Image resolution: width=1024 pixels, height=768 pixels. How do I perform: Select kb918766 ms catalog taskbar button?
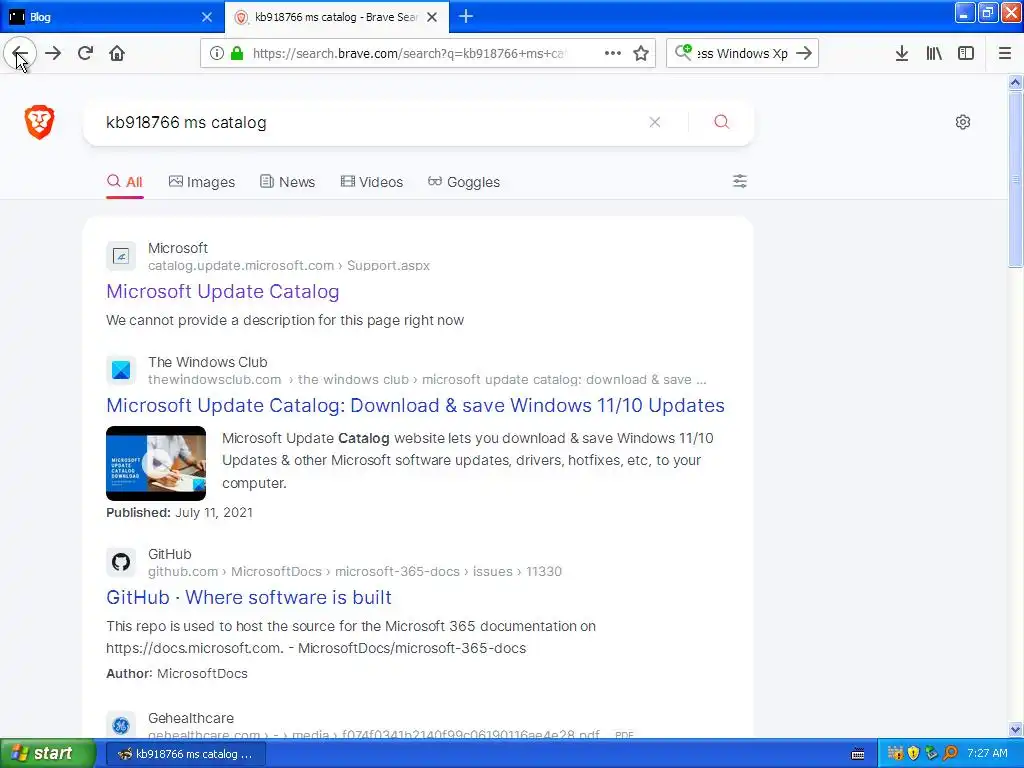pos(186,754)
